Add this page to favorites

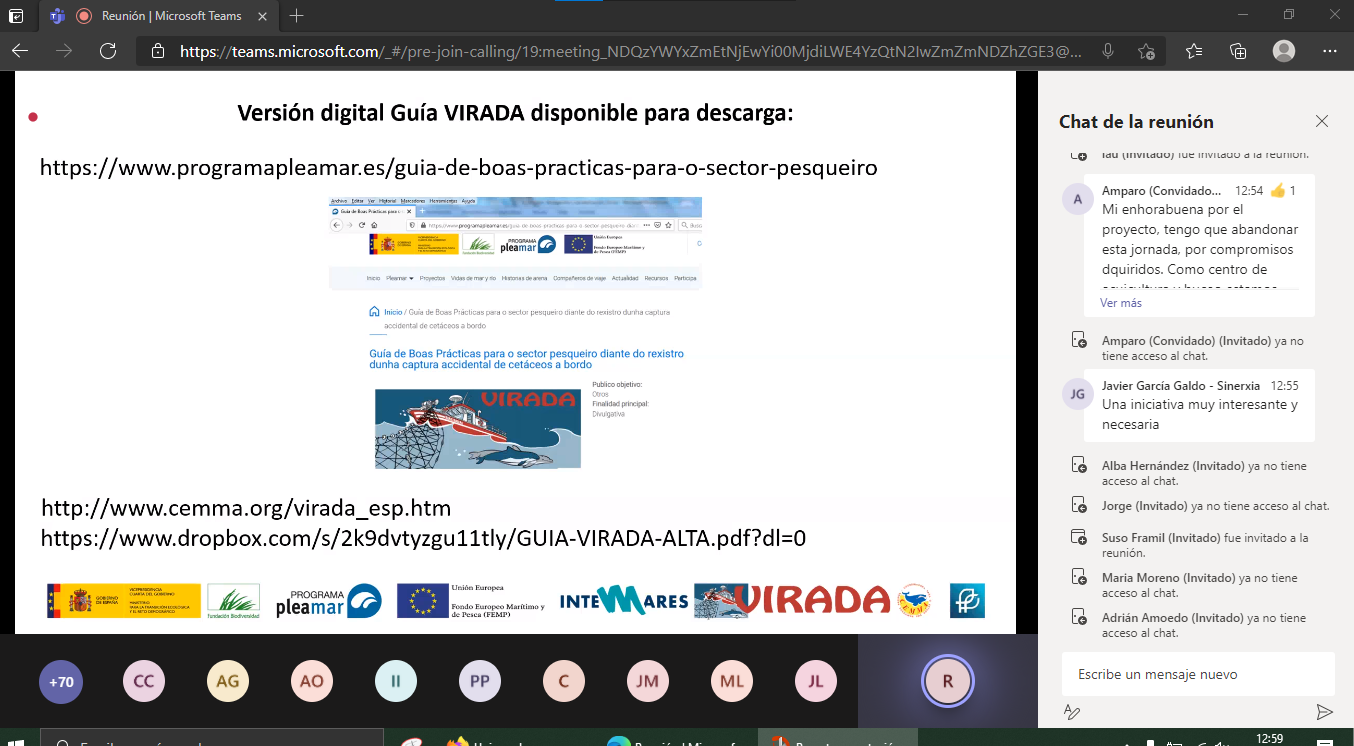1146,51
